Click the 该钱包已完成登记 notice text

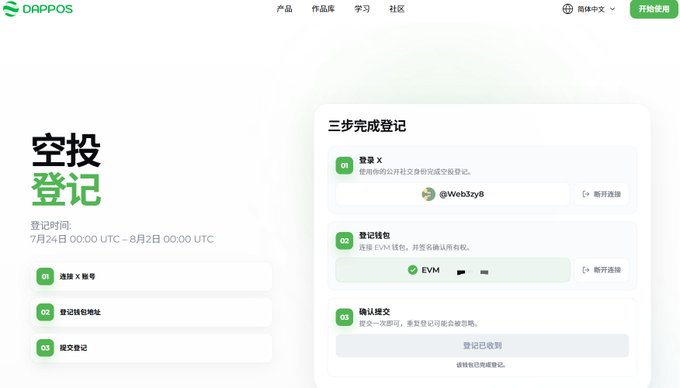click(x=481, y=365)
